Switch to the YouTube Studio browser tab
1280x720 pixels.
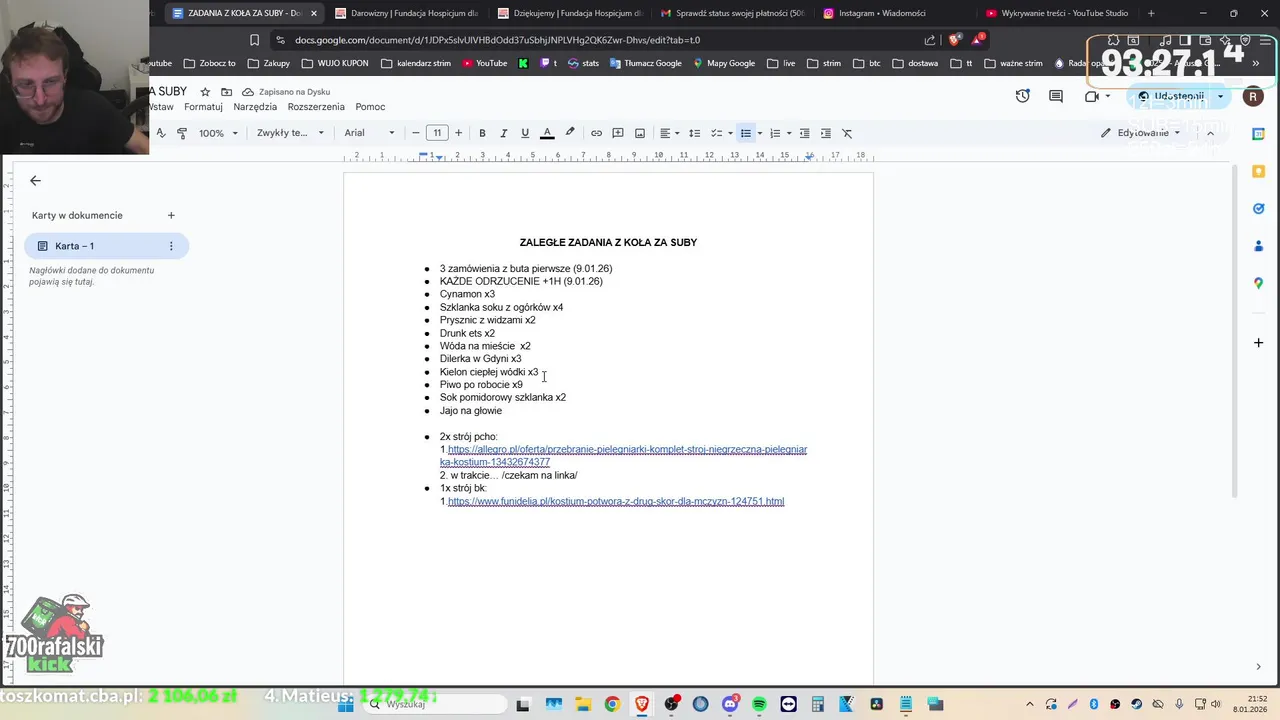click(1058, 13)
